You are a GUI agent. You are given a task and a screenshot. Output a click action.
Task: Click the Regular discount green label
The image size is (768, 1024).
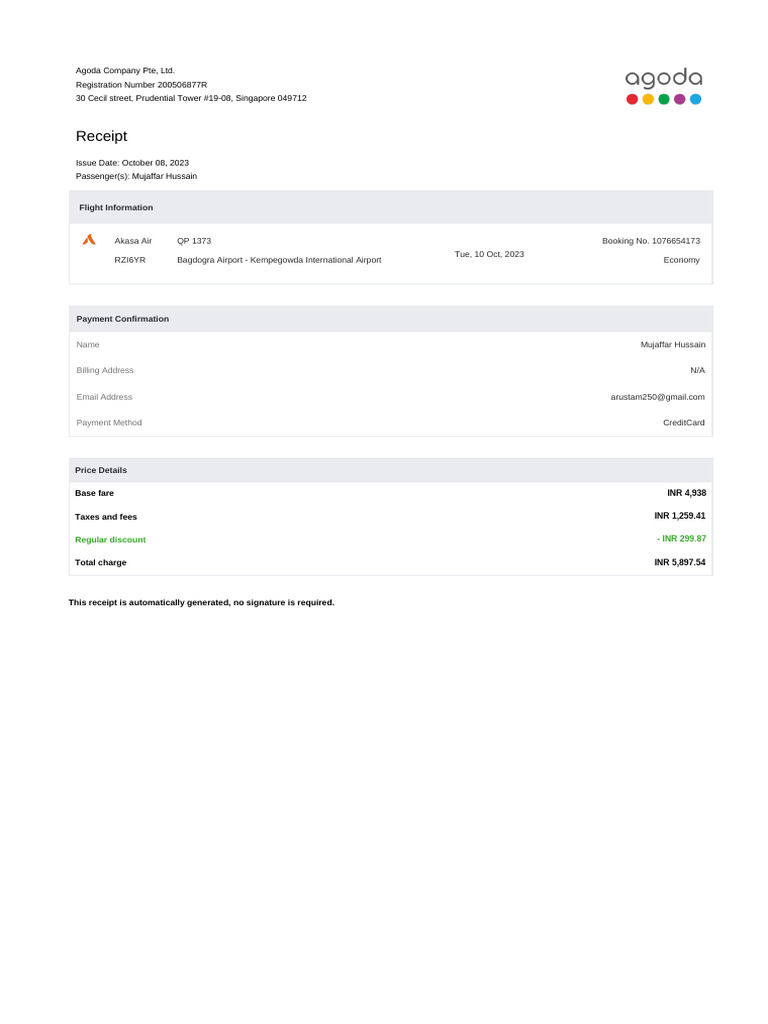tap(110, 539)
